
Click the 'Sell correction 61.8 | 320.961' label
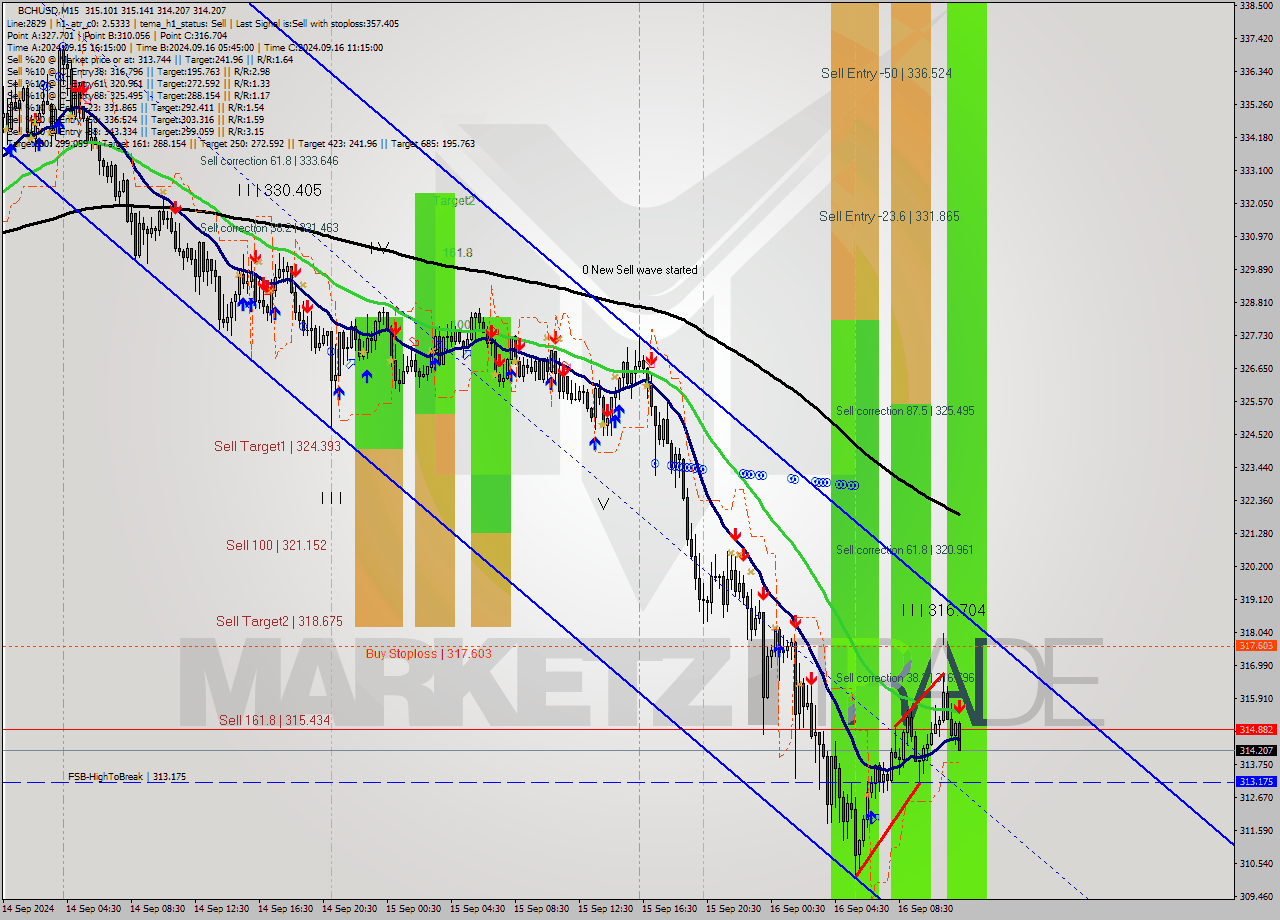(905, 550)
